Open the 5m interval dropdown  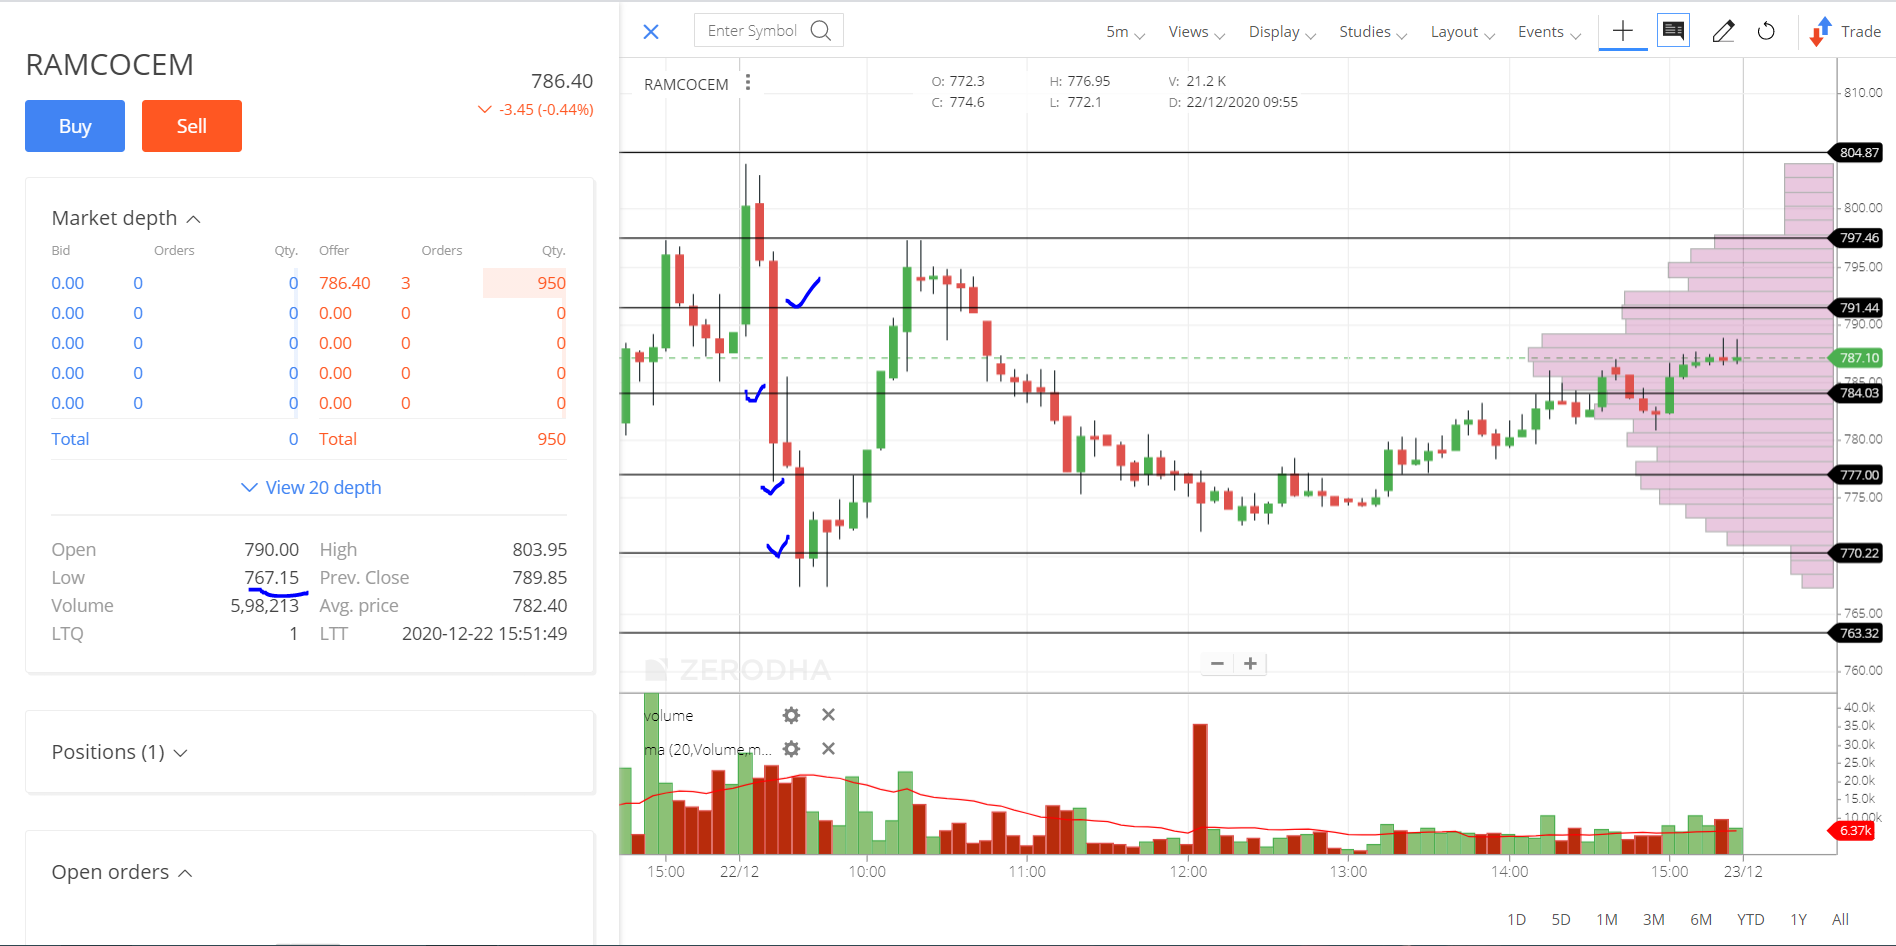(1125, 32)
